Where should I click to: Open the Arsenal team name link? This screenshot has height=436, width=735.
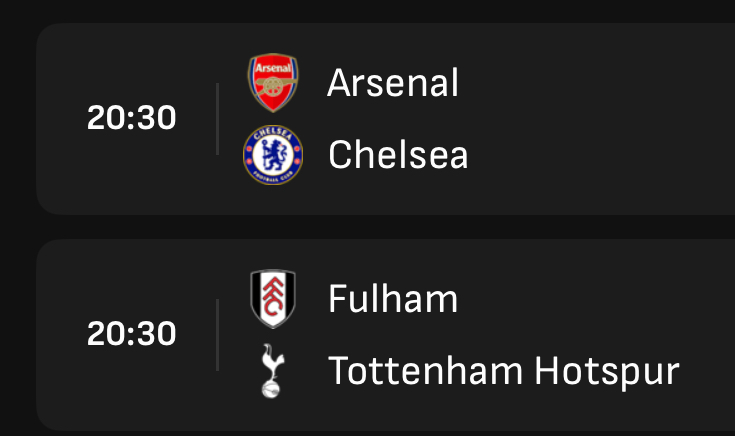click(x=393, y=83)
